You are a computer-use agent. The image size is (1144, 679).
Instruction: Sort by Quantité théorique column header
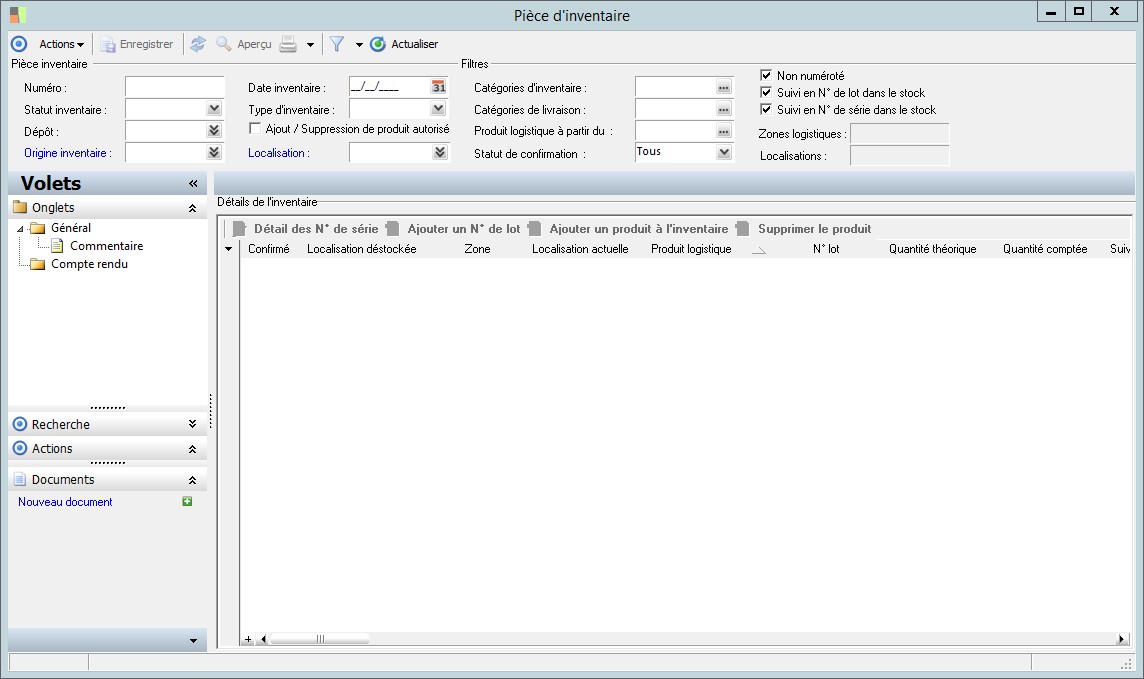[x=932, y=249]
